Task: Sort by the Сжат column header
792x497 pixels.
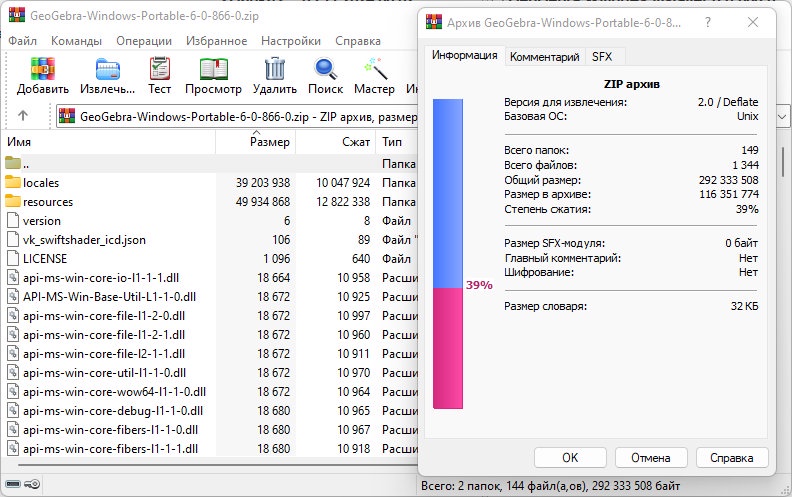Action: tap(335, 142)
